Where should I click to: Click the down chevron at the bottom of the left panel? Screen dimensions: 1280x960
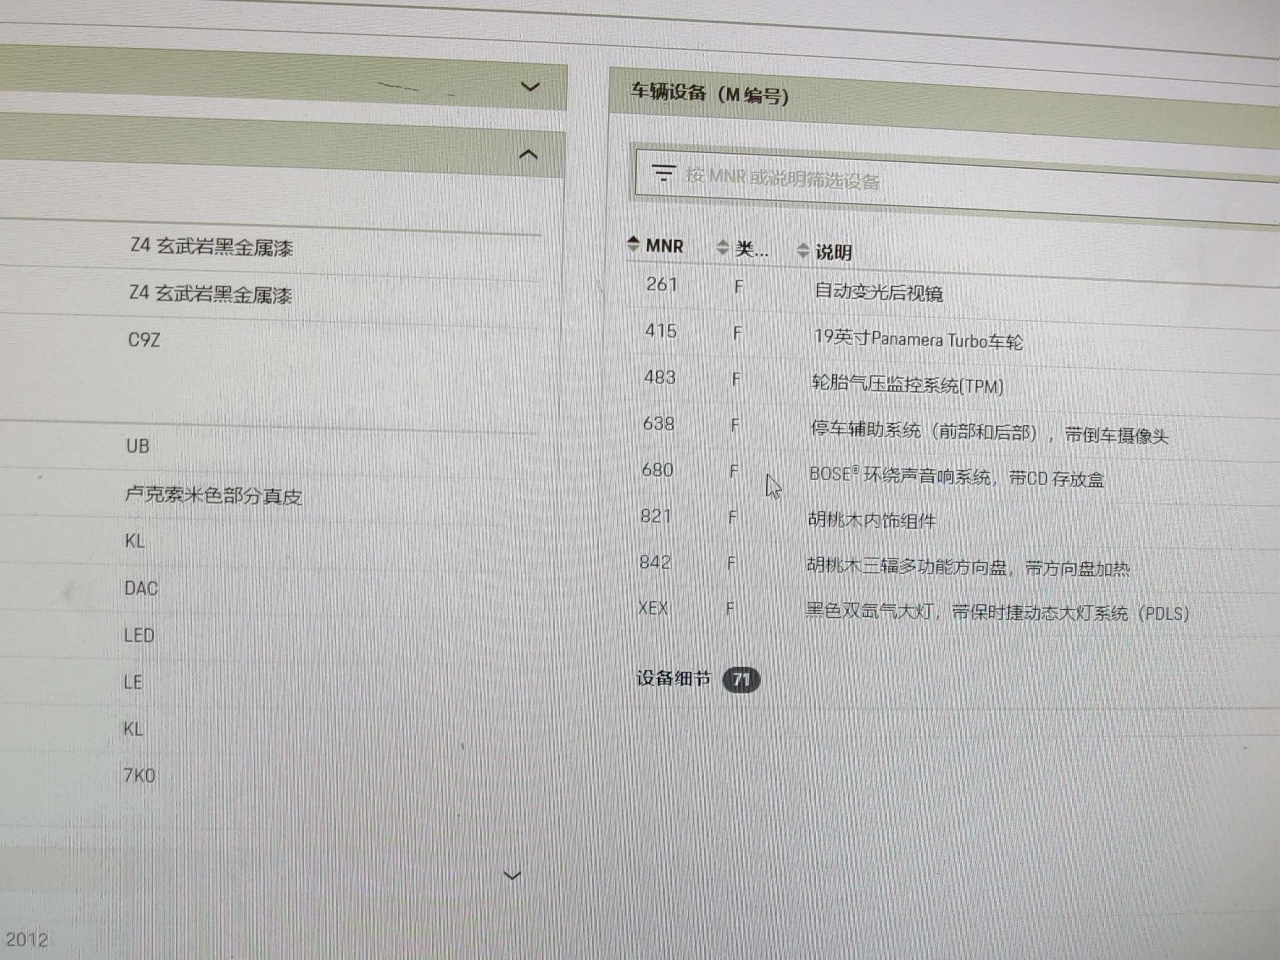(x=512, y=875)
